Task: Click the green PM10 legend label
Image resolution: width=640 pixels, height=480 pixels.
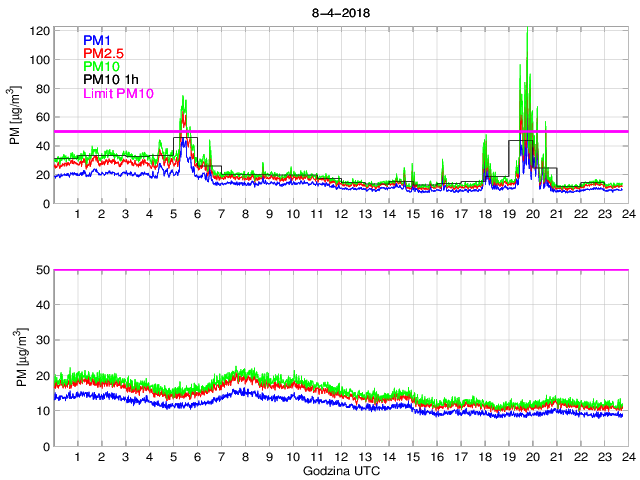Action: tap(103, 67)
